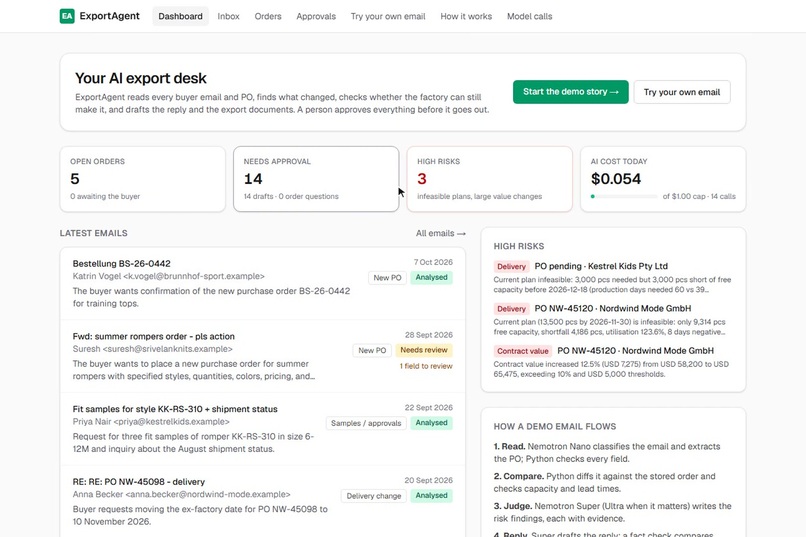Image resolution: width=806 pixels, height=537 pixels.
Task: Open the Open Orders stat card
Action: tap(142, 179)
